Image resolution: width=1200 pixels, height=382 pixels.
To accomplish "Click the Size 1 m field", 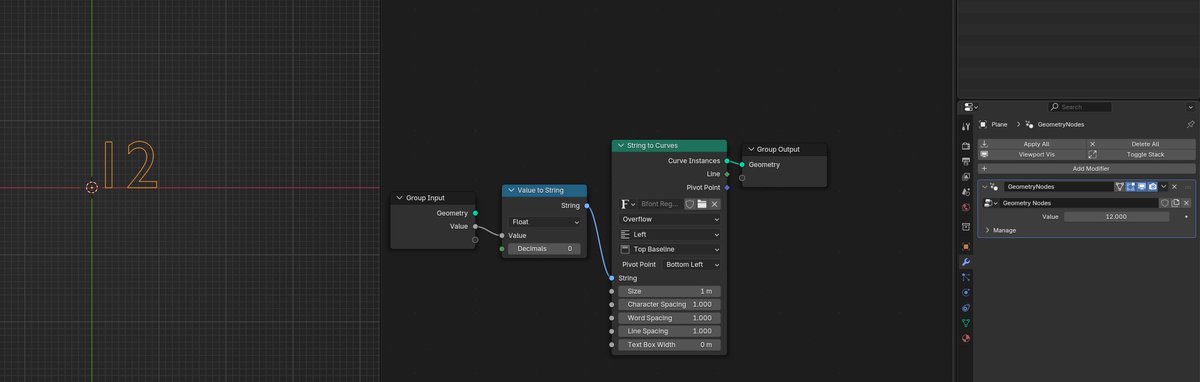I will (x=669, y=291).
